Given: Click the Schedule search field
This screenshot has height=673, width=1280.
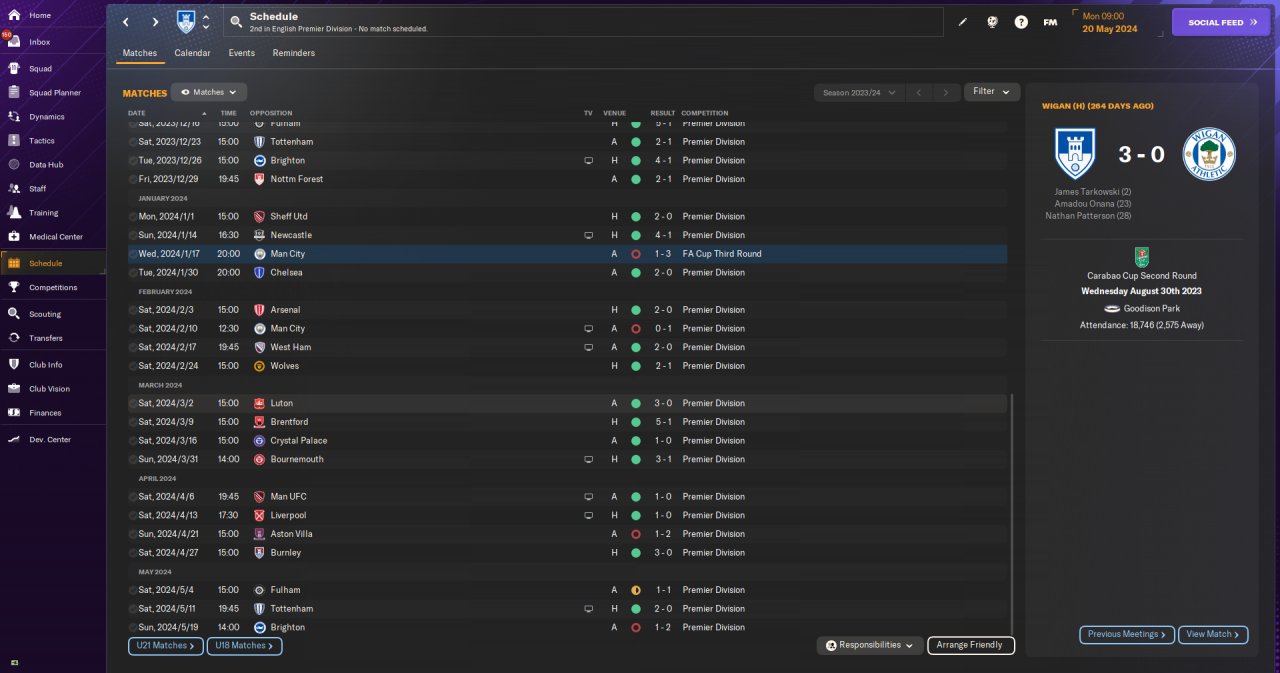Looking at the screenshot, I should pyautogui.click(x=583, y=22).
